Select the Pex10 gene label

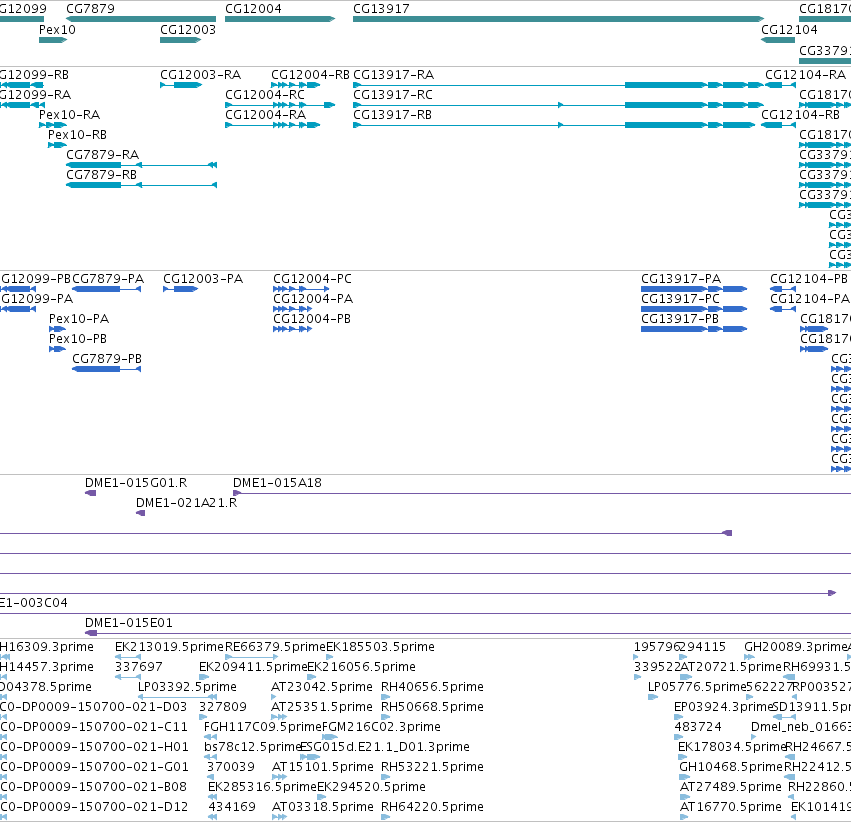click(x=57, y=30)
